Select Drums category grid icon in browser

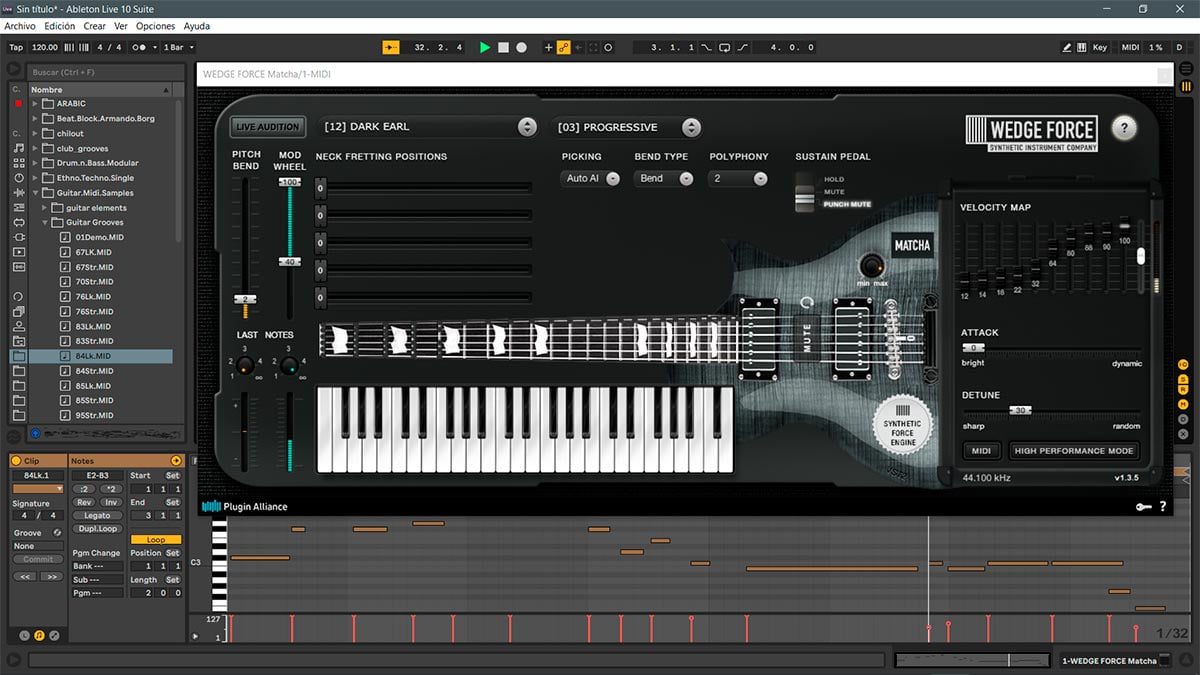(x=18, y=163)
